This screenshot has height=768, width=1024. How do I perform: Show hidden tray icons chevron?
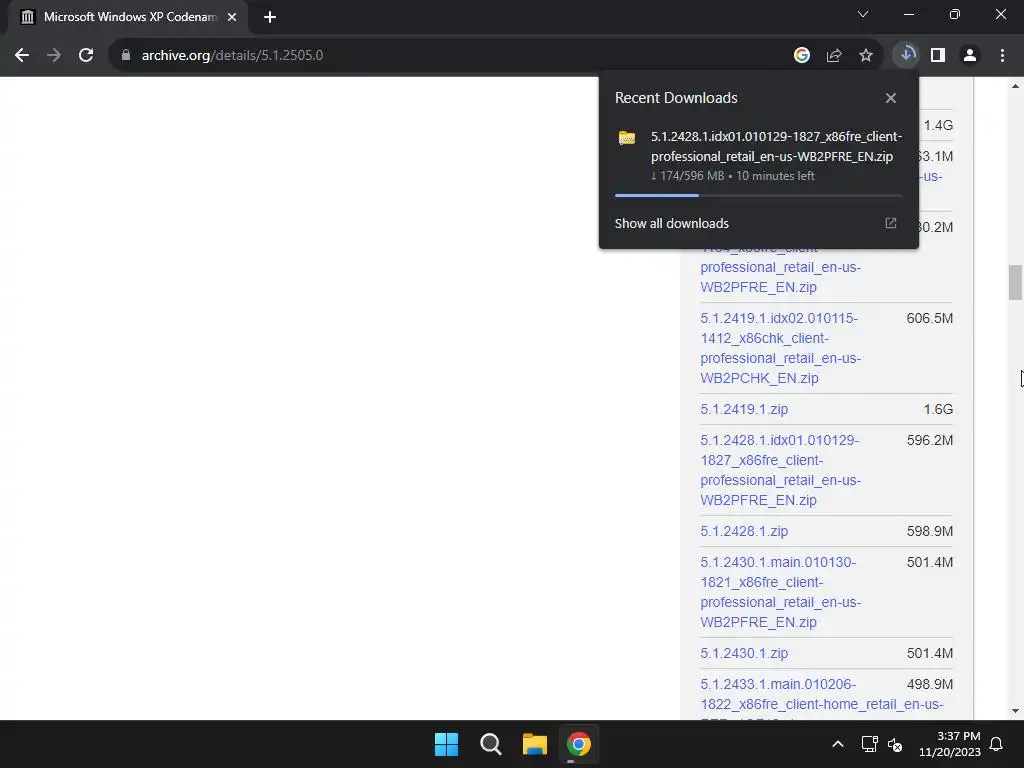coord(838,744)
